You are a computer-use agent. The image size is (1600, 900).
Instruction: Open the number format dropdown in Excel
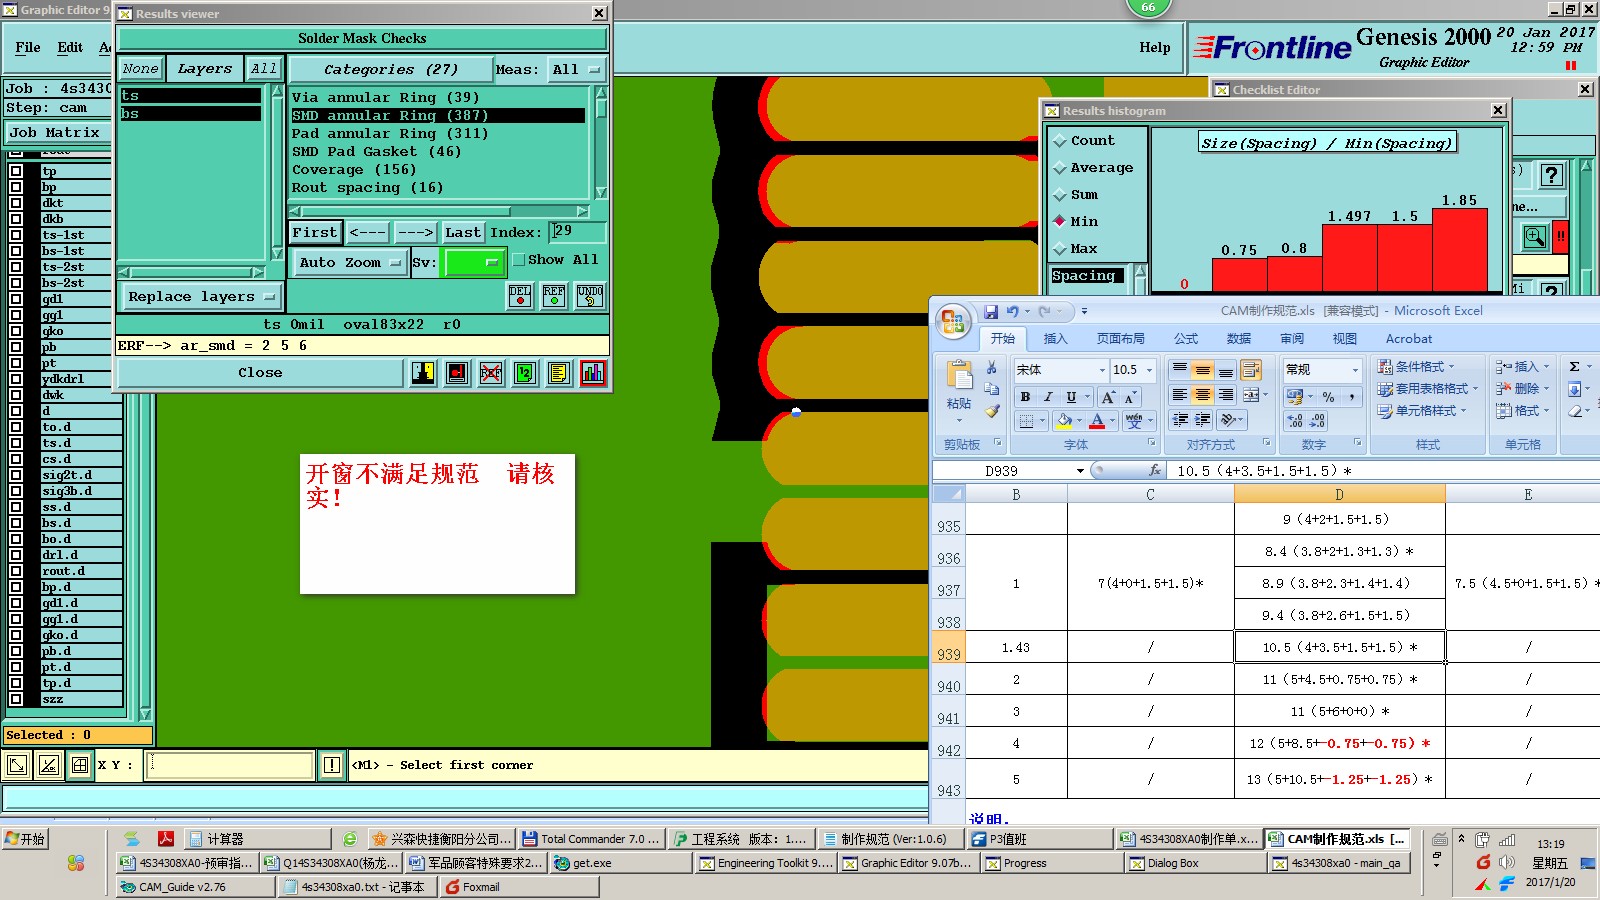click(x=1355, y=370)
